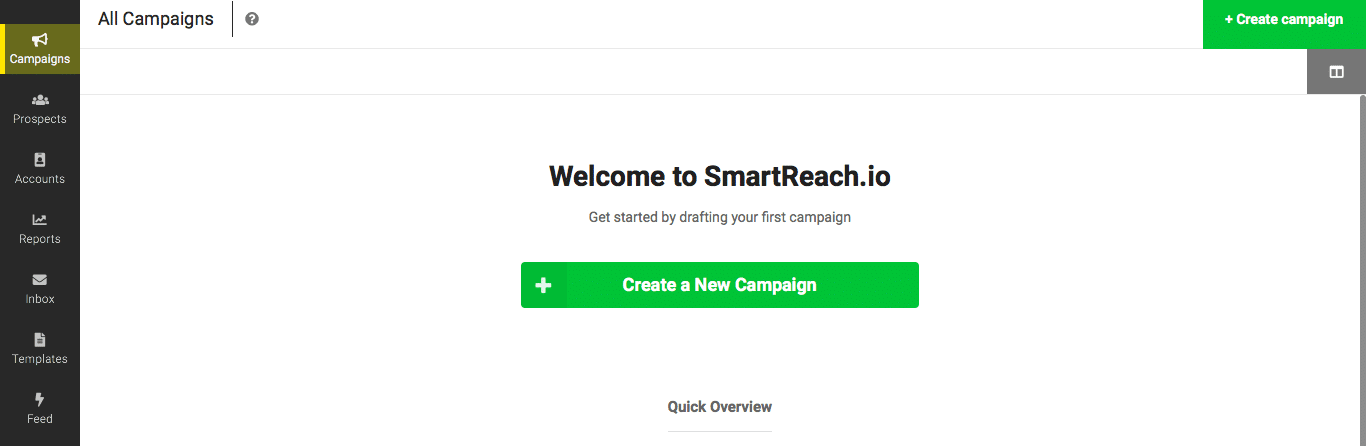The image size is (1366, 446).
Task: Click the Prospects text label in the sidebar
Action: coord(40,119)
